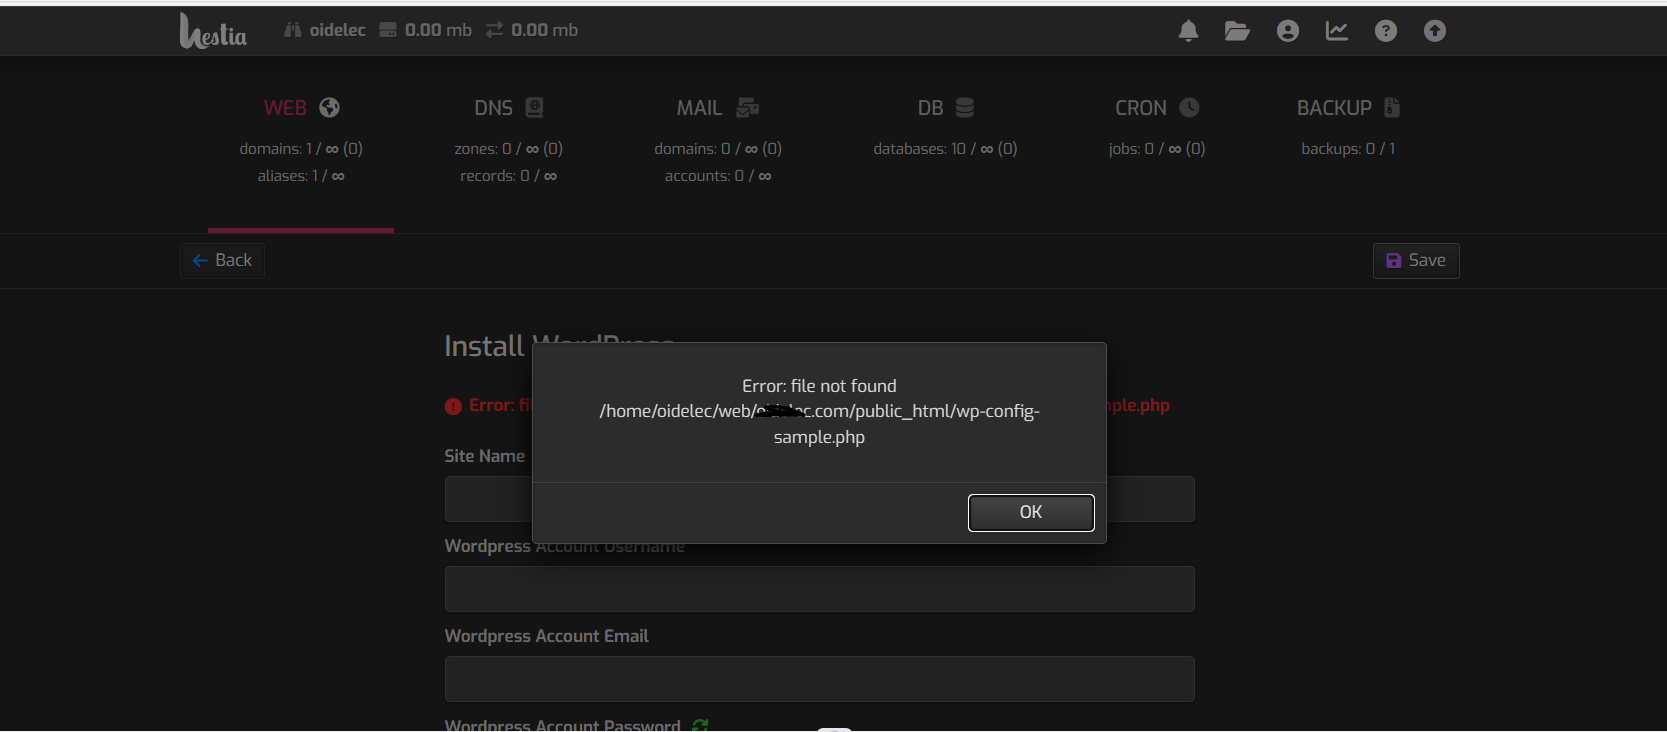Open the CRON jobs tab

(x=1156, y=108)
